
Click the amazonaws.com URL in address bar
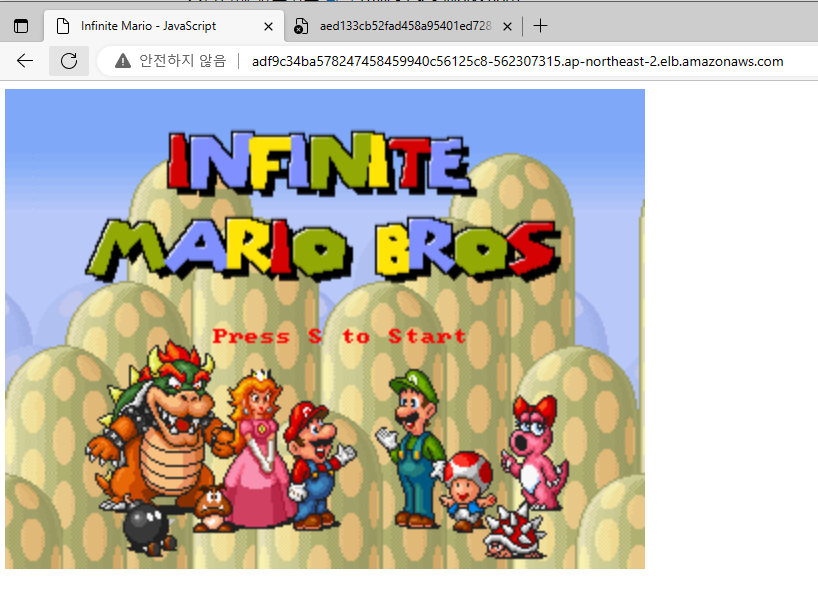click(518, 62)
